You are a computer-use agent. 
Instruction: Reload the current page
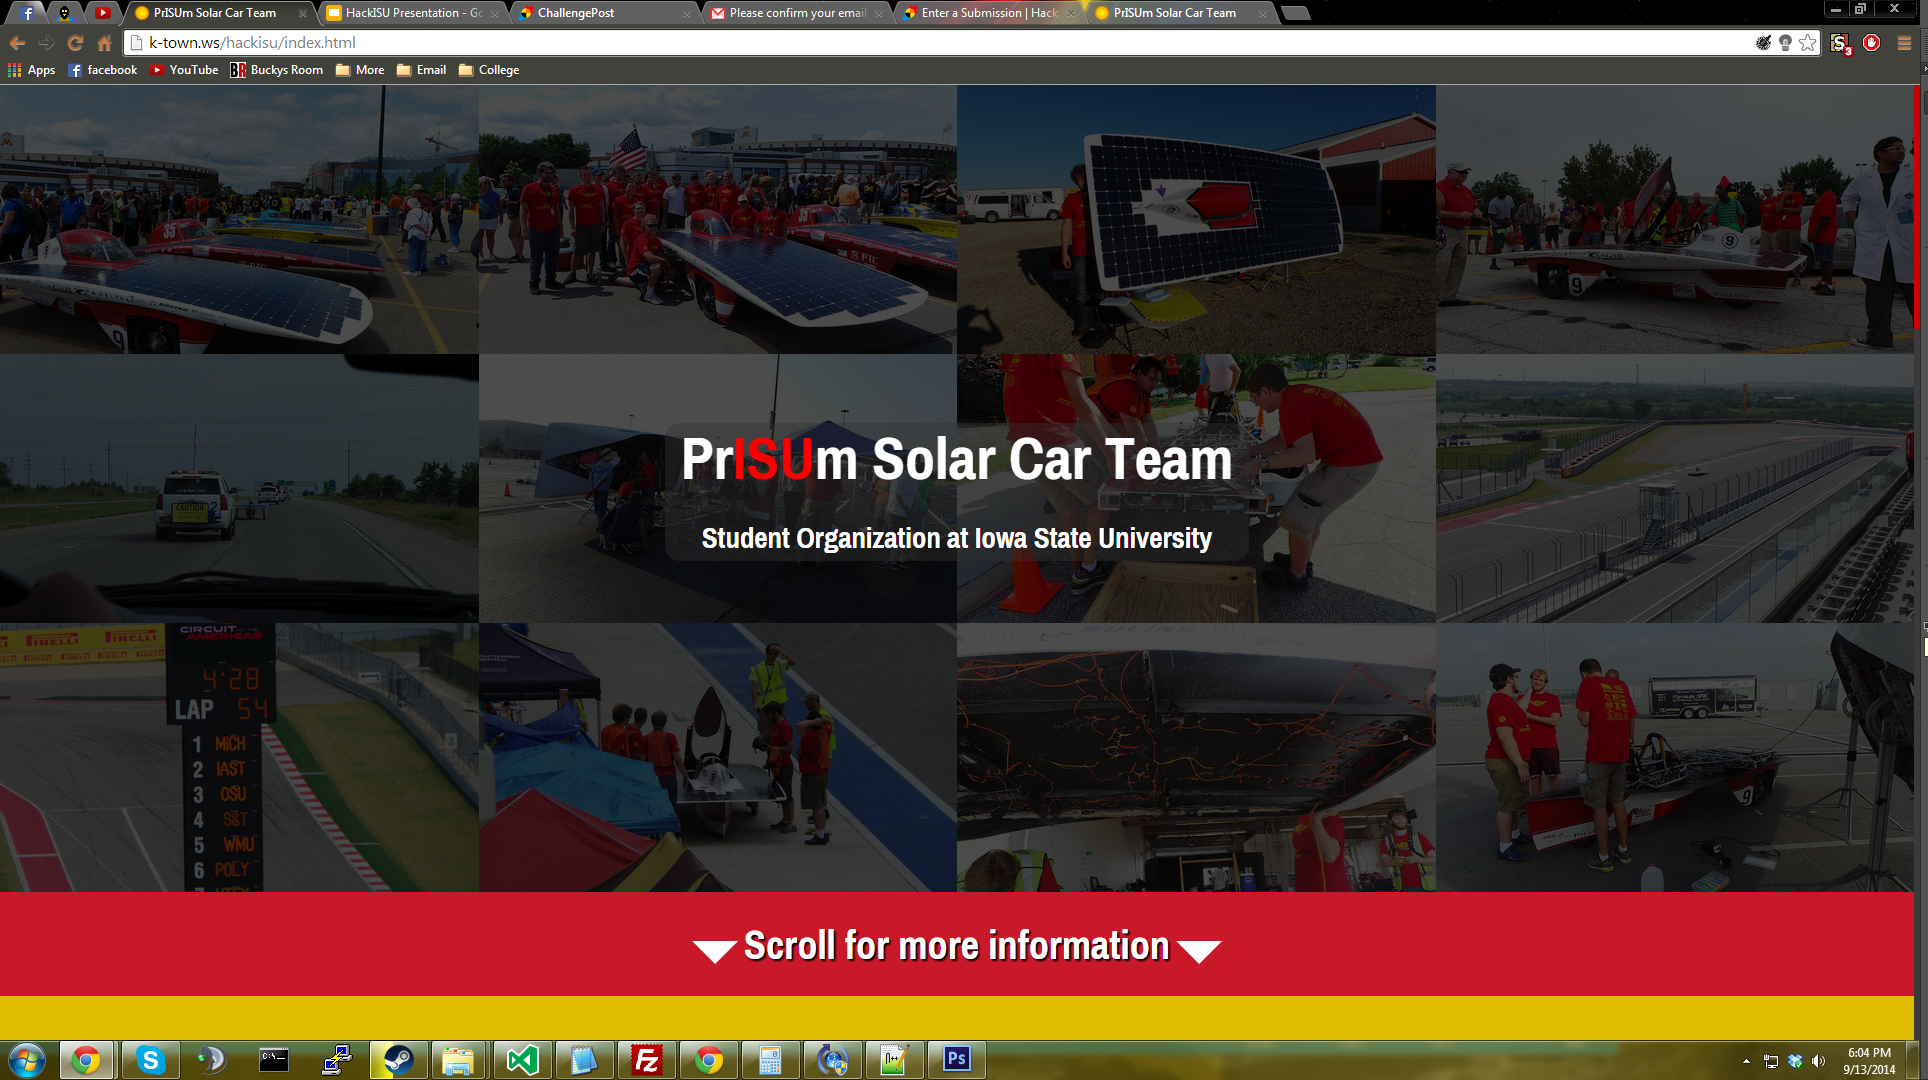[75, 43]
